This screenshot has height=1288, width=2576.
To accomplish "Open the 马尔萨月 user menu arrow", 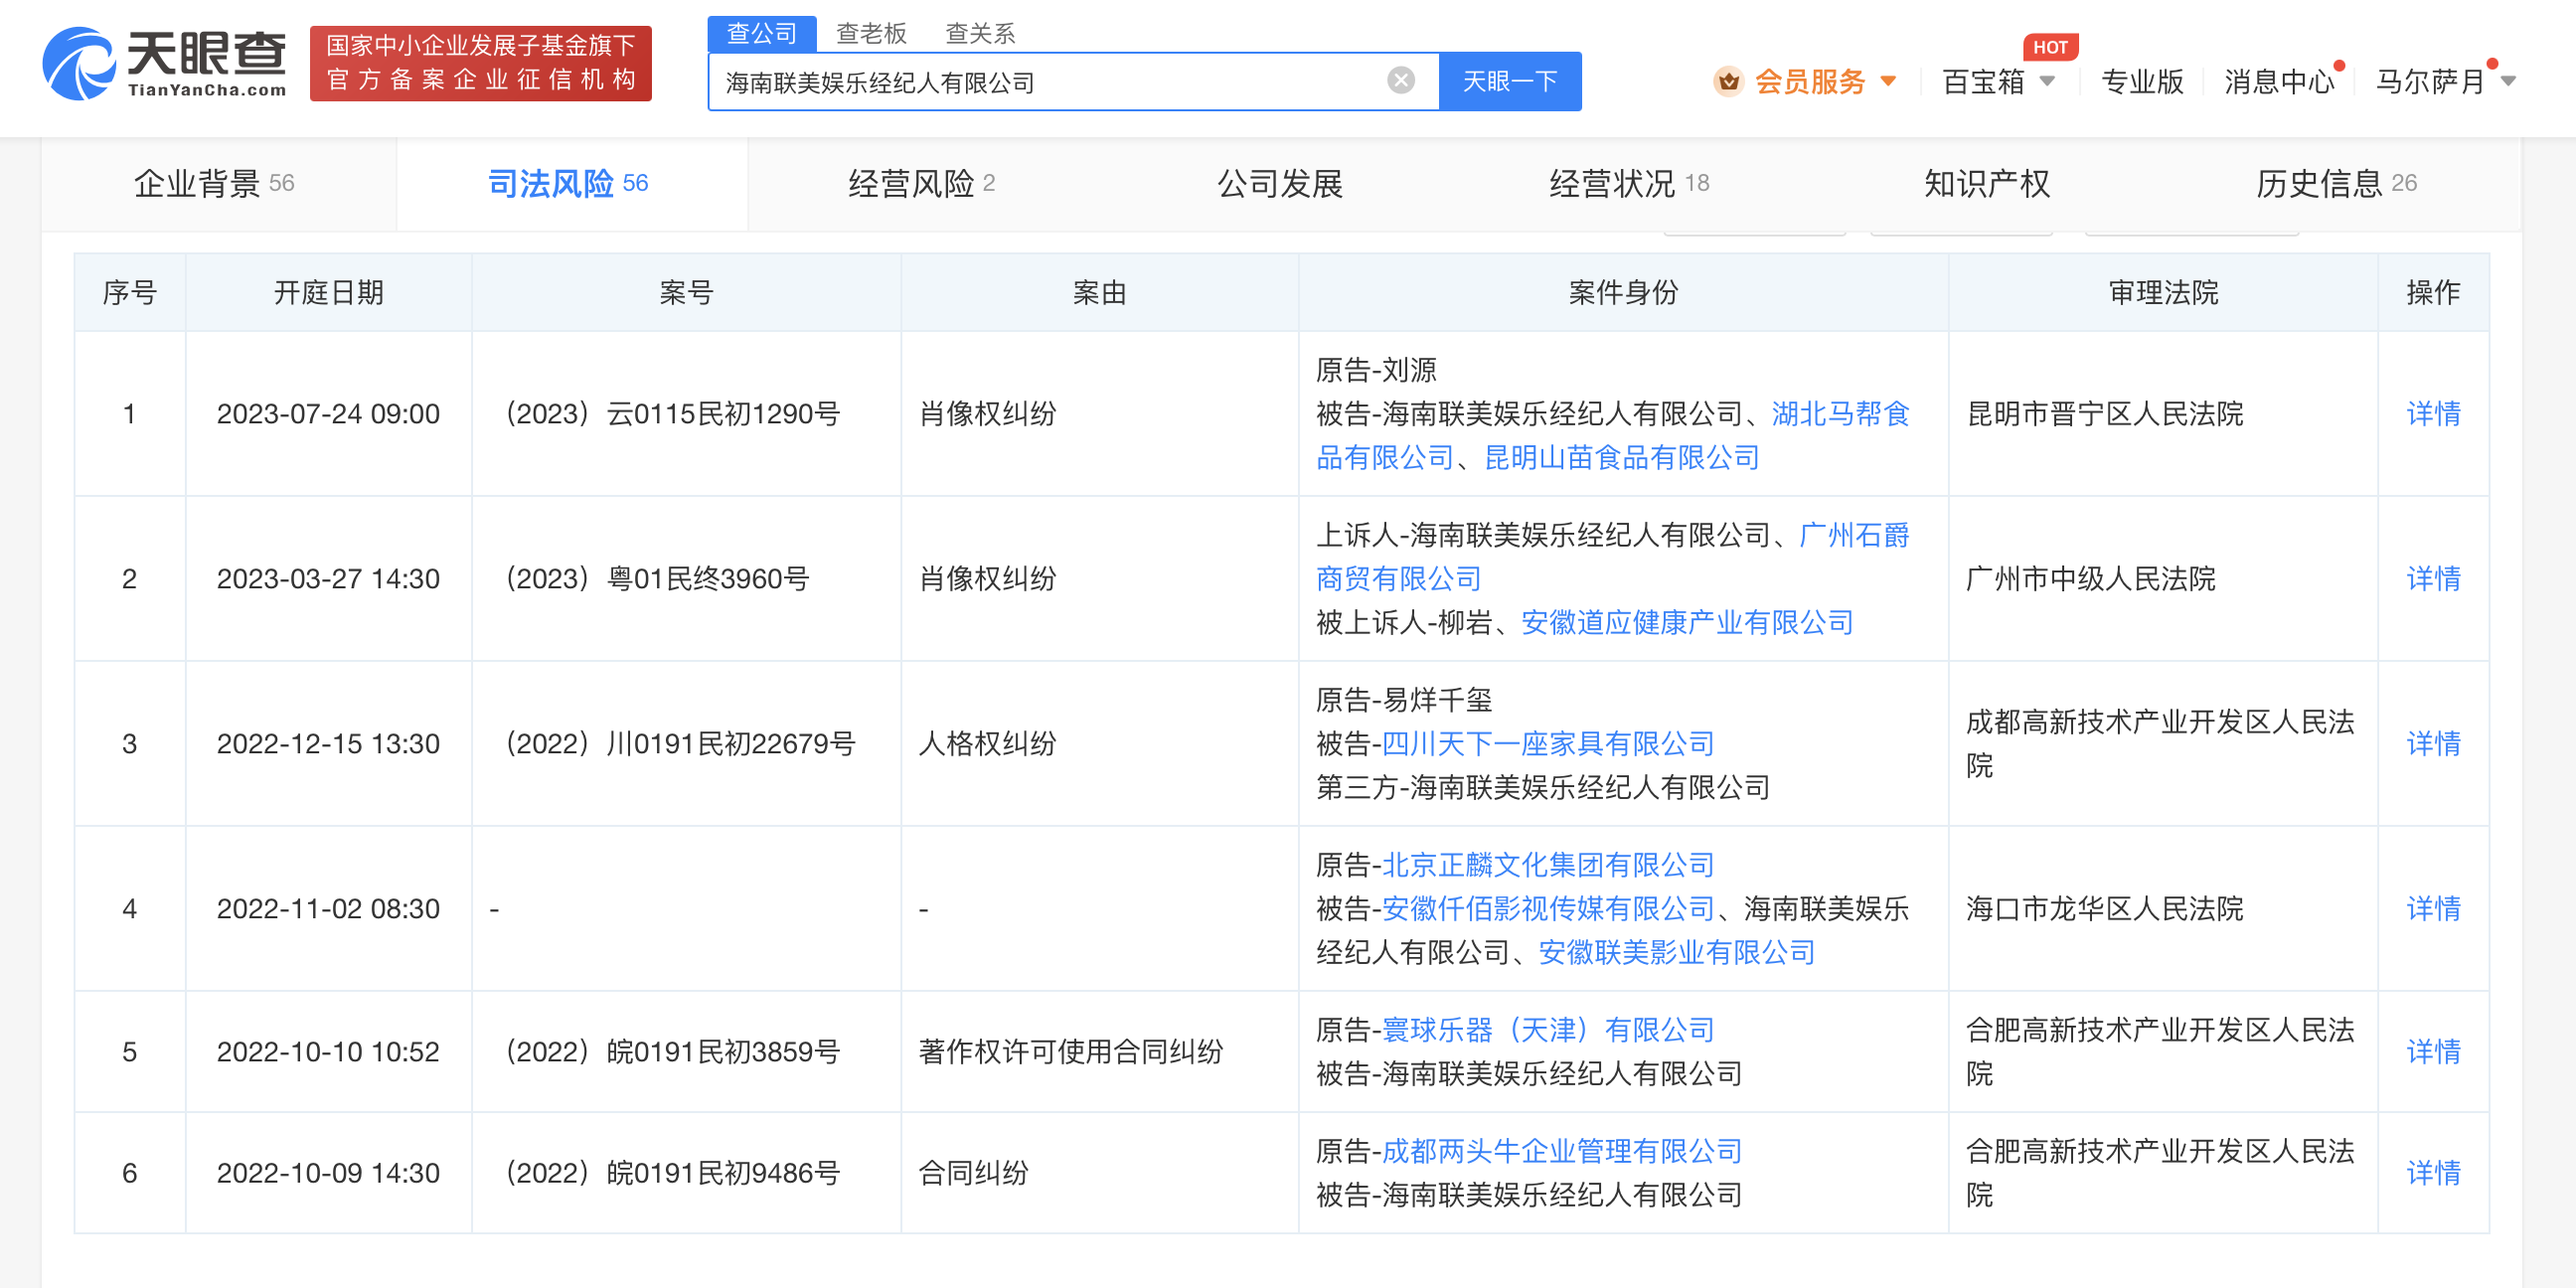I will (2508, 82).
